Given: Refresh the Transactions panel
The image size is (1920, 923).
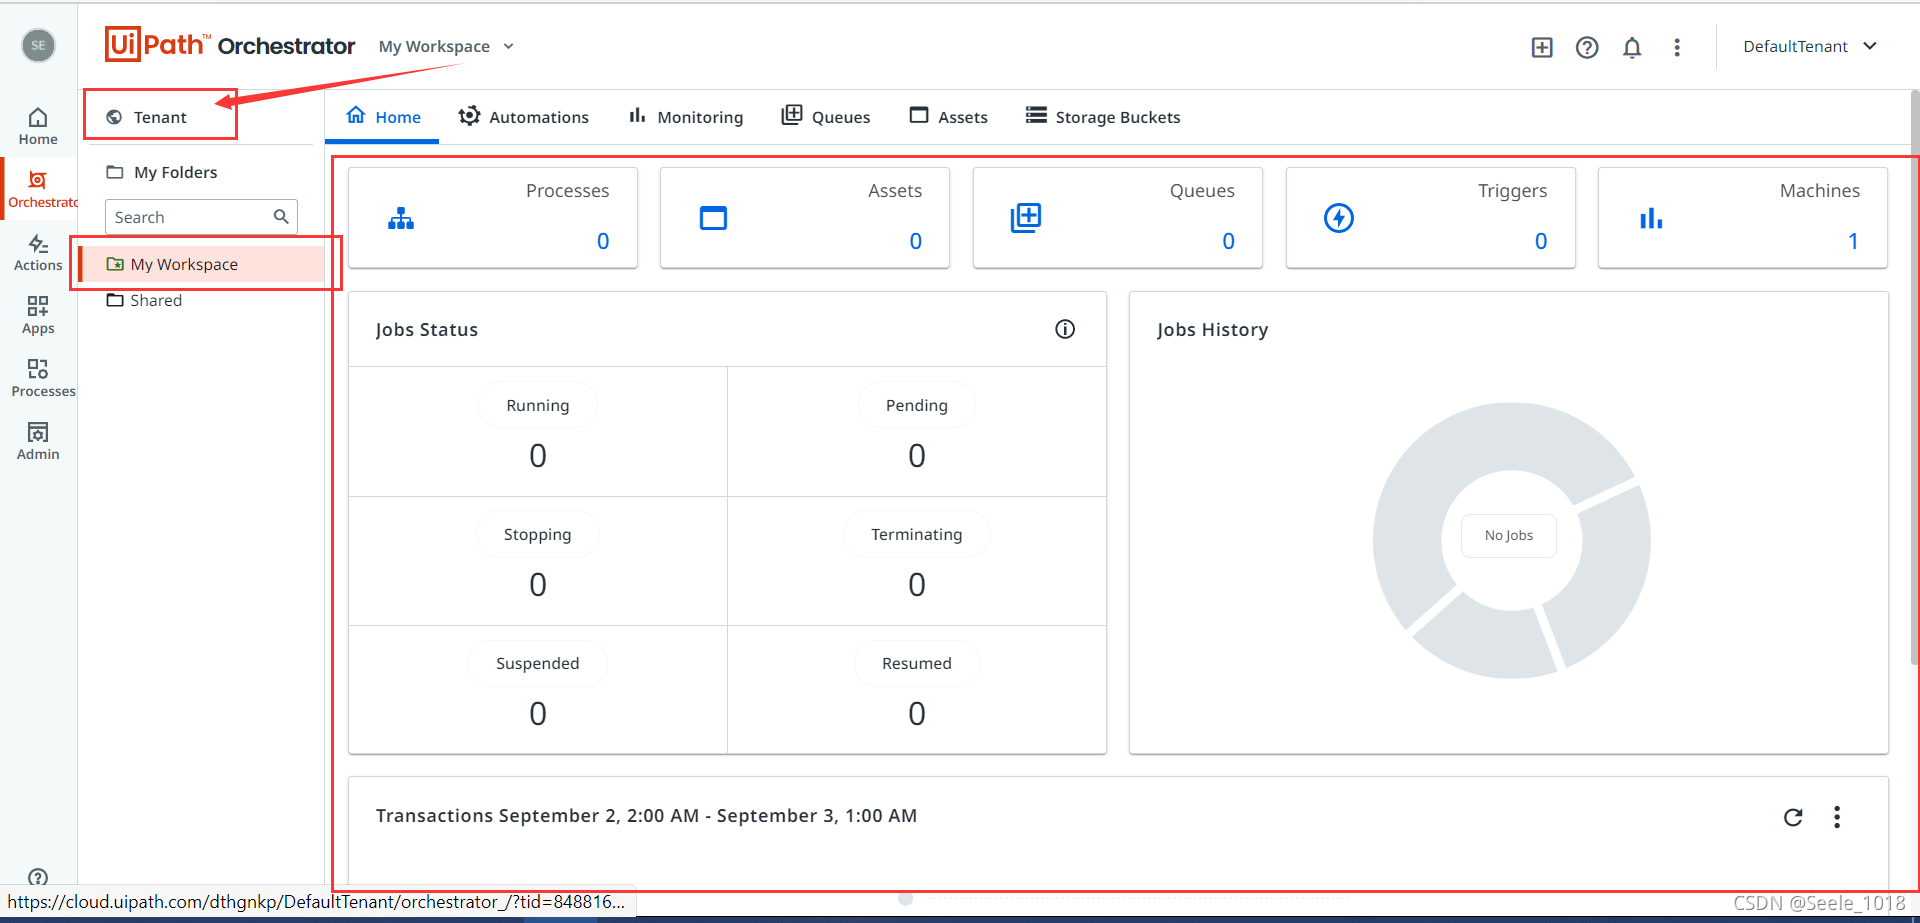Looking at the screenshot, I should pyautogui.click(x=1793, y=817).
